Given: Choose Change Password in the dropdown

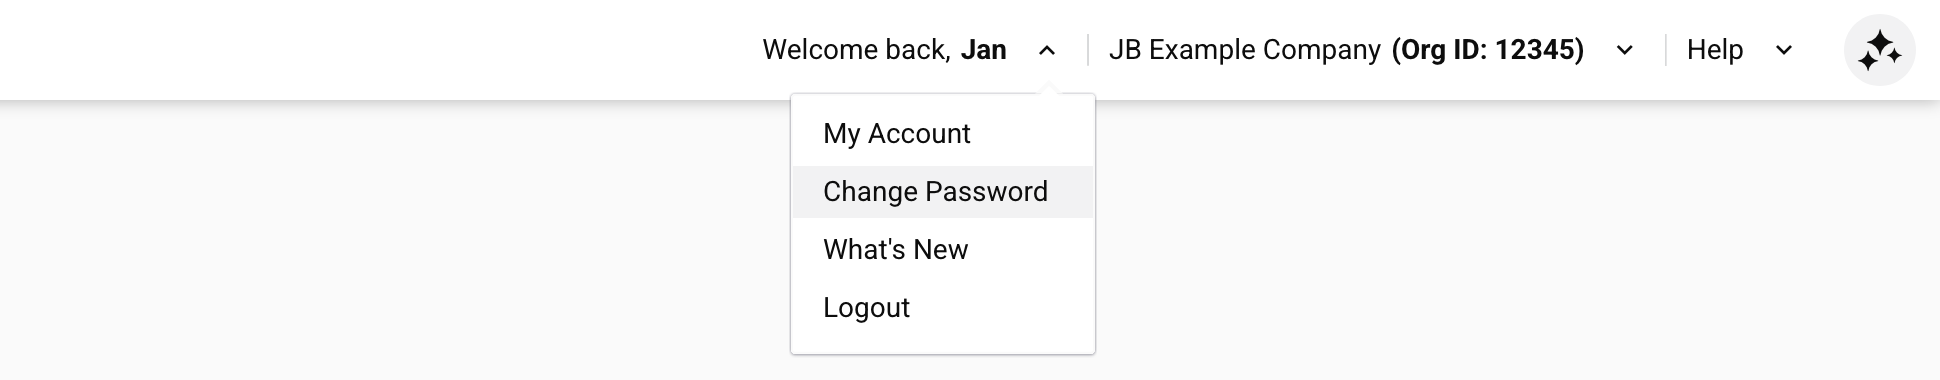Looking at the screenshot, I should pos(943,192).
